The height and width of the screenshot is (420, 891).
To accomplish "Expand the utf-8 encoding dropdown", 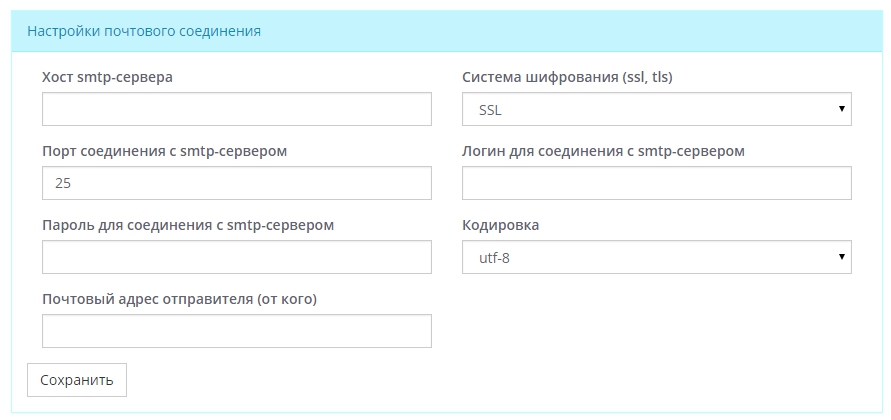I will pyautogui.click(x=656, y=257).
